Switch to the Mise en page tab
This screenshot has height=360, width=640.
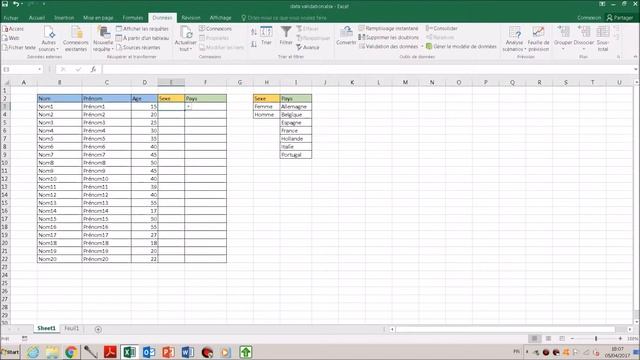pyautogui.click(x=98, y=18)
